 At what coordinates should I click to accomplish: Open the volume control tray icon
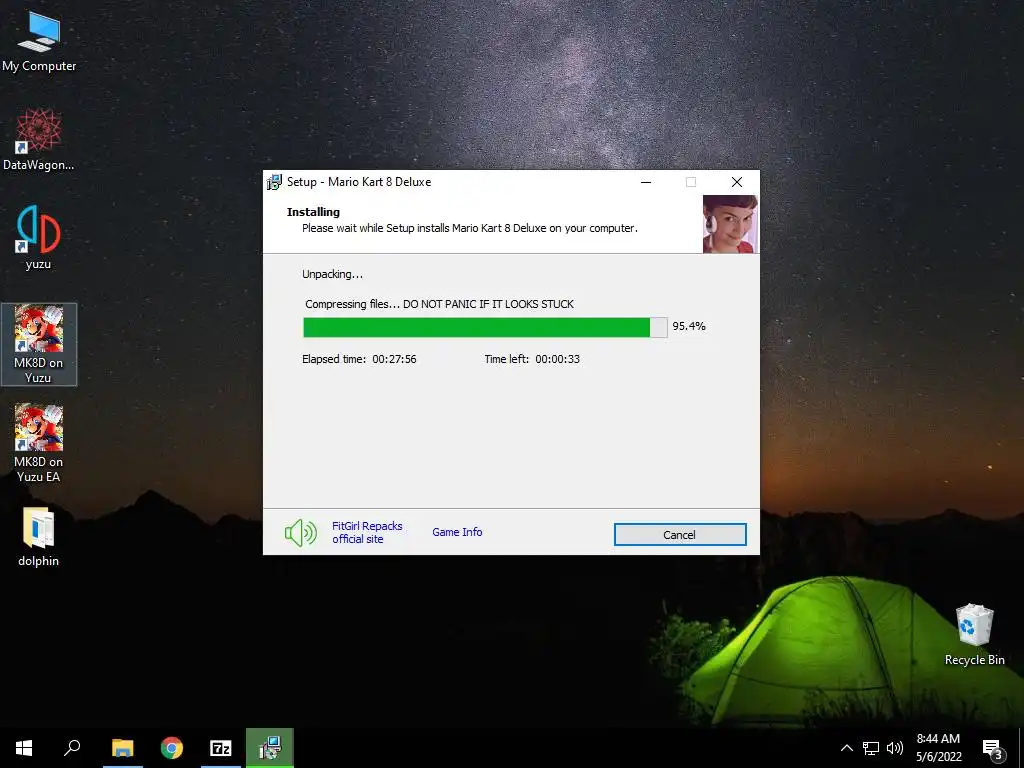895,748
